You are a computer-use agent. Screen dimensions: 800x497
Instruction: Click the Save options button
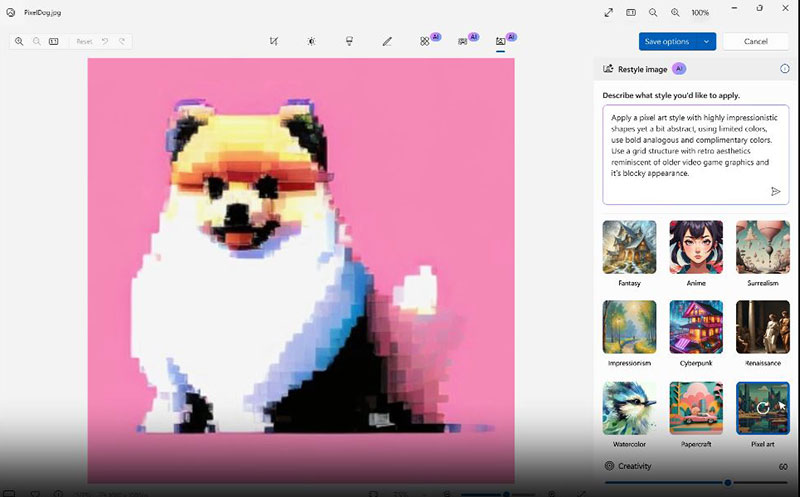click(x=667, y=41)
